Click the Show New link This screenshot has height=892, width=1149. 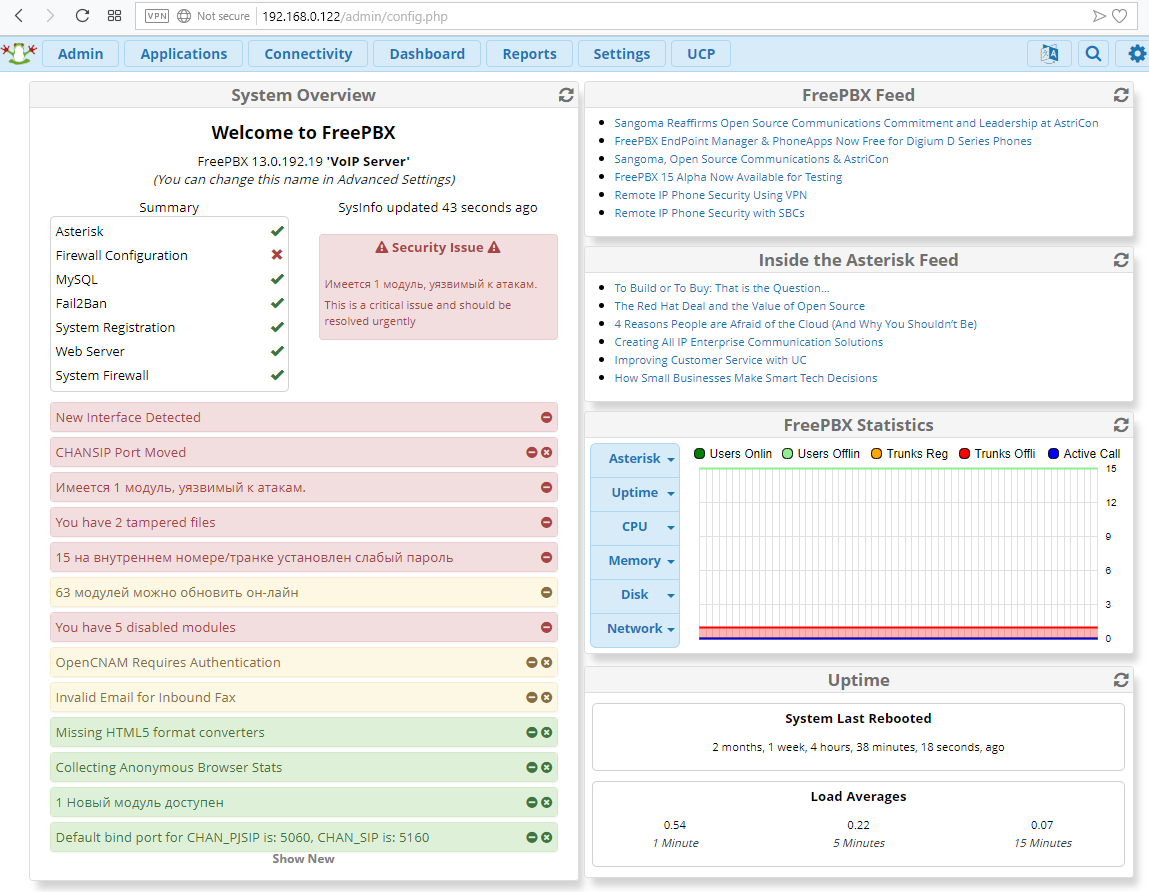point(303,859)
